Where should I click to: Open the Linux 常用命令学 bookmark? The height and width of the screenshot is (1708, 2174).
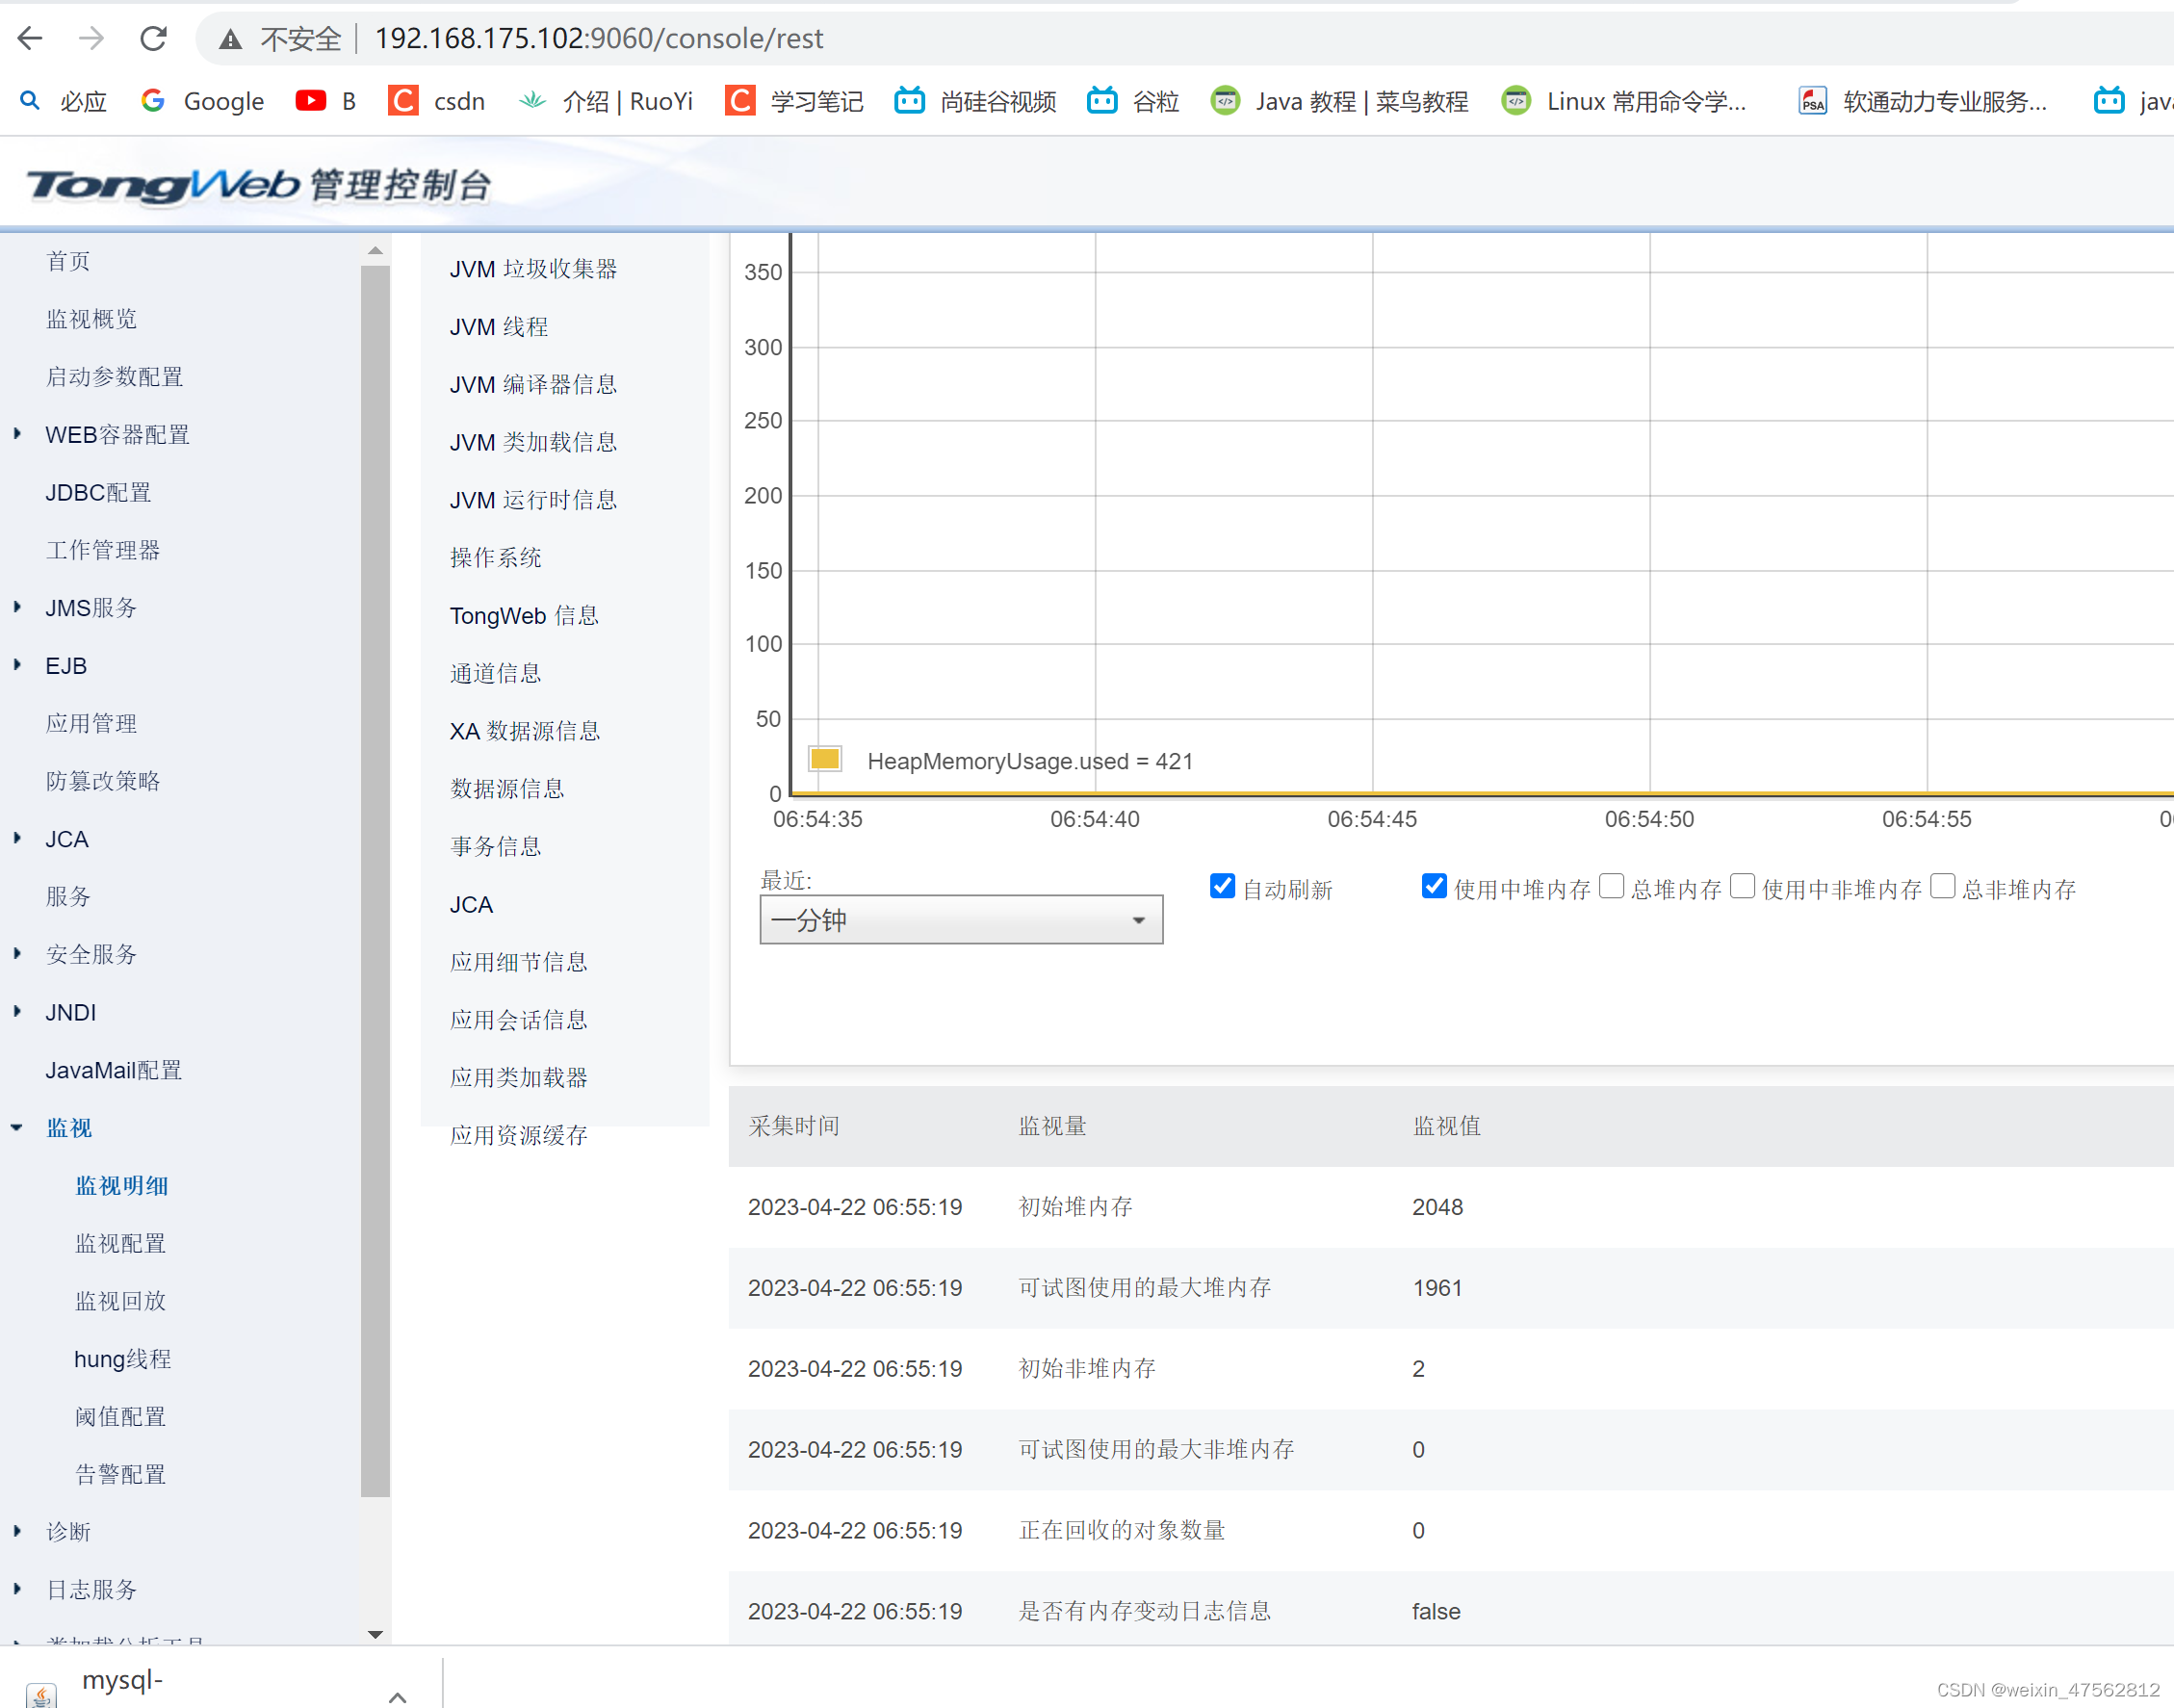(1624, 101)
